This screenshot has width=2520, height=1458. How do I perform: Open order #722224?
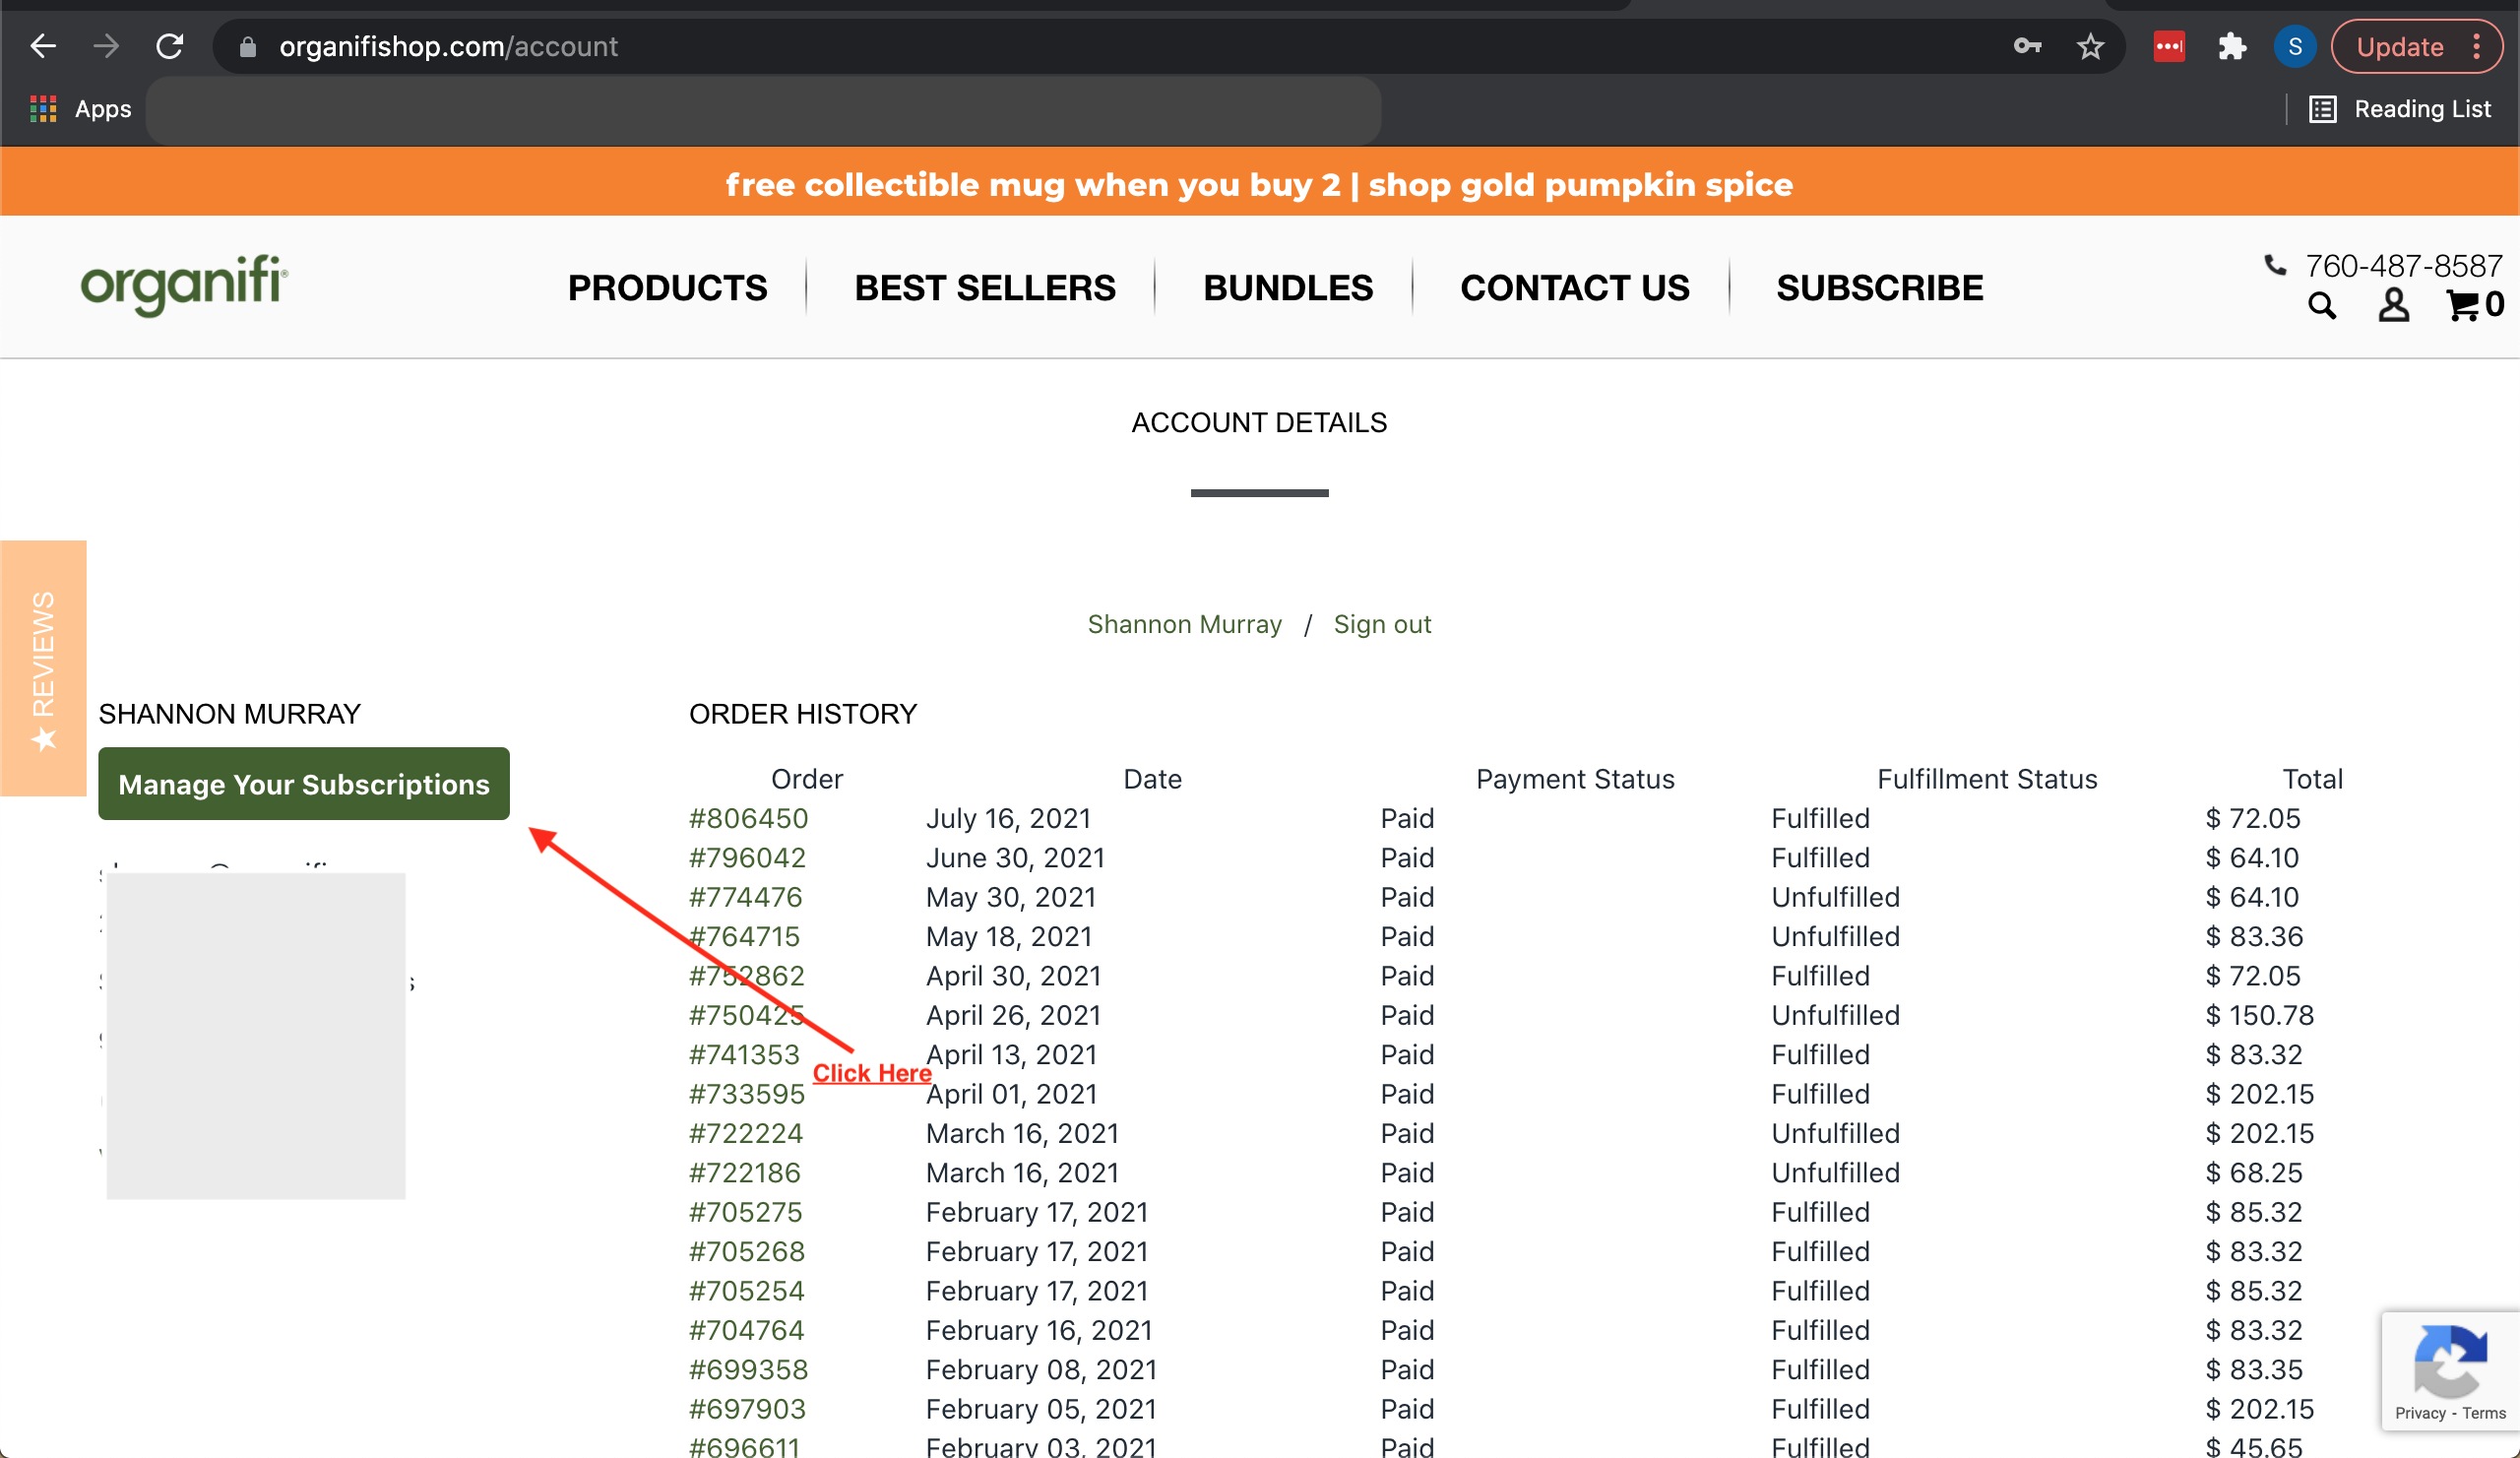[745, 1133]
